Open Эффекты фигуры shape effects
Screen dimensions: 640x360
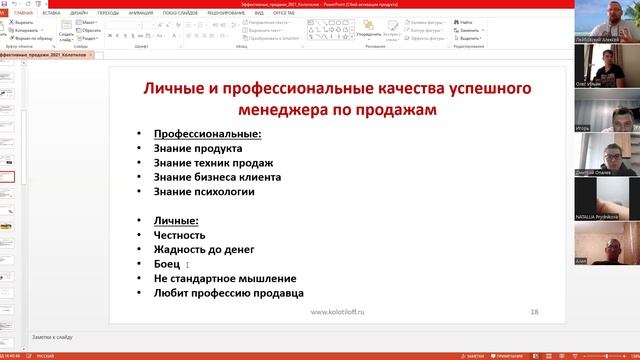click(x=425, y=38)
